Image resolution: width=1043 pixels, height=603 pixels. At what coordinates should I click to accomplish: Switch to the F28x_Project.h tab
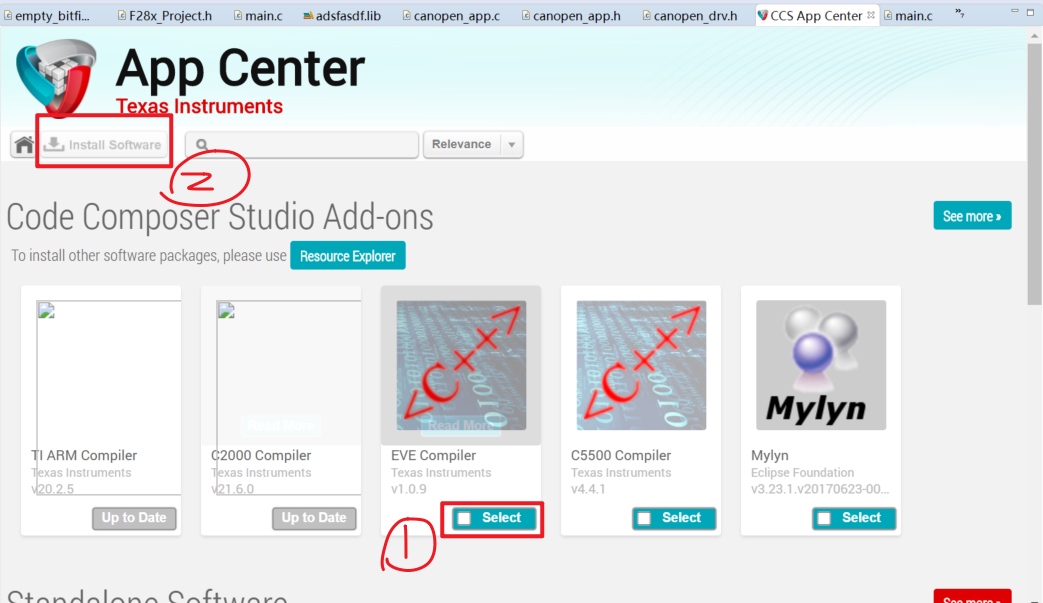click(x=164, y=15)
